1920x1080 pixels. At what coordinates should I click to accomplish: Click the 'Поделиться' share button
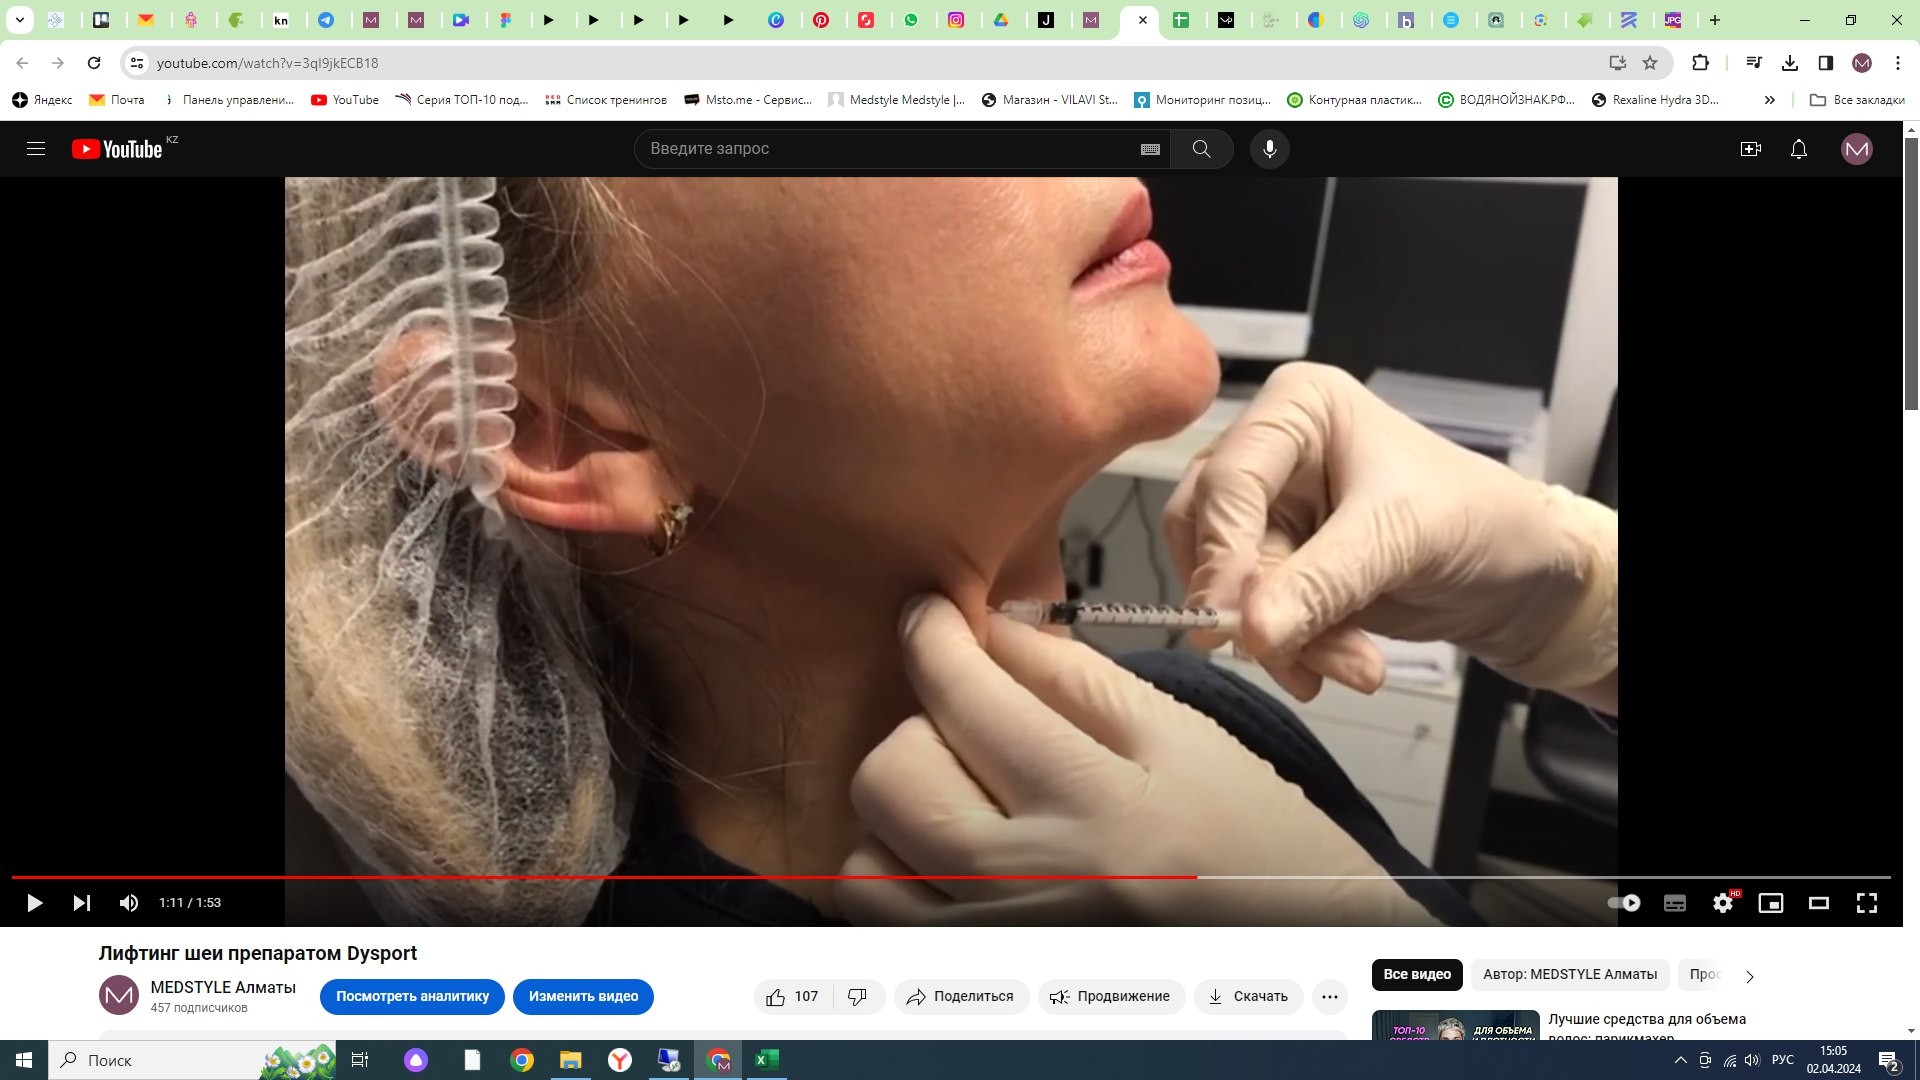click(x=960, y=996)
